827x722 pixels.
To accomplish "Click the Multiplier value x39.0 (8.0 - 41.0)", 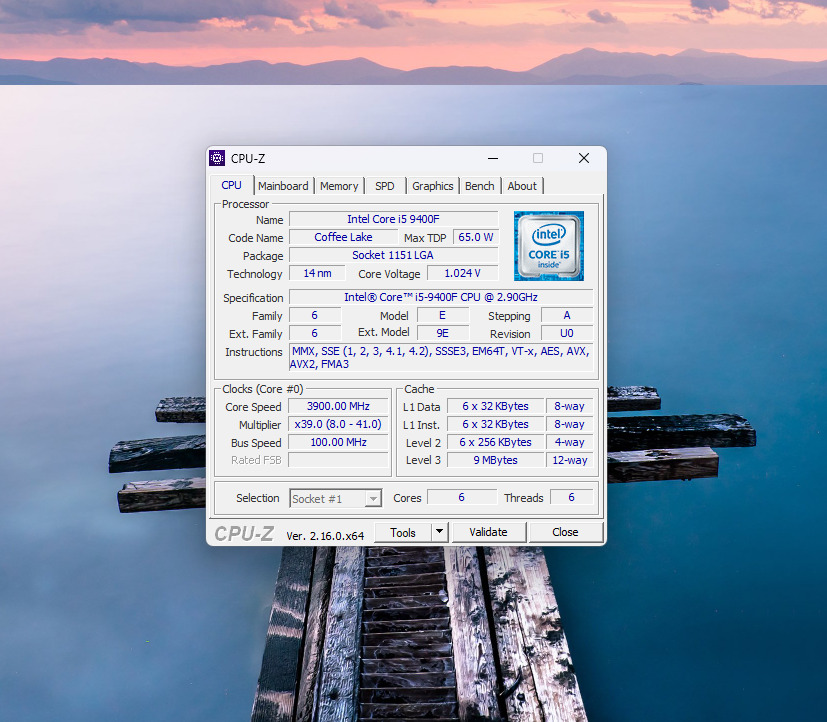I will point(338,425).
